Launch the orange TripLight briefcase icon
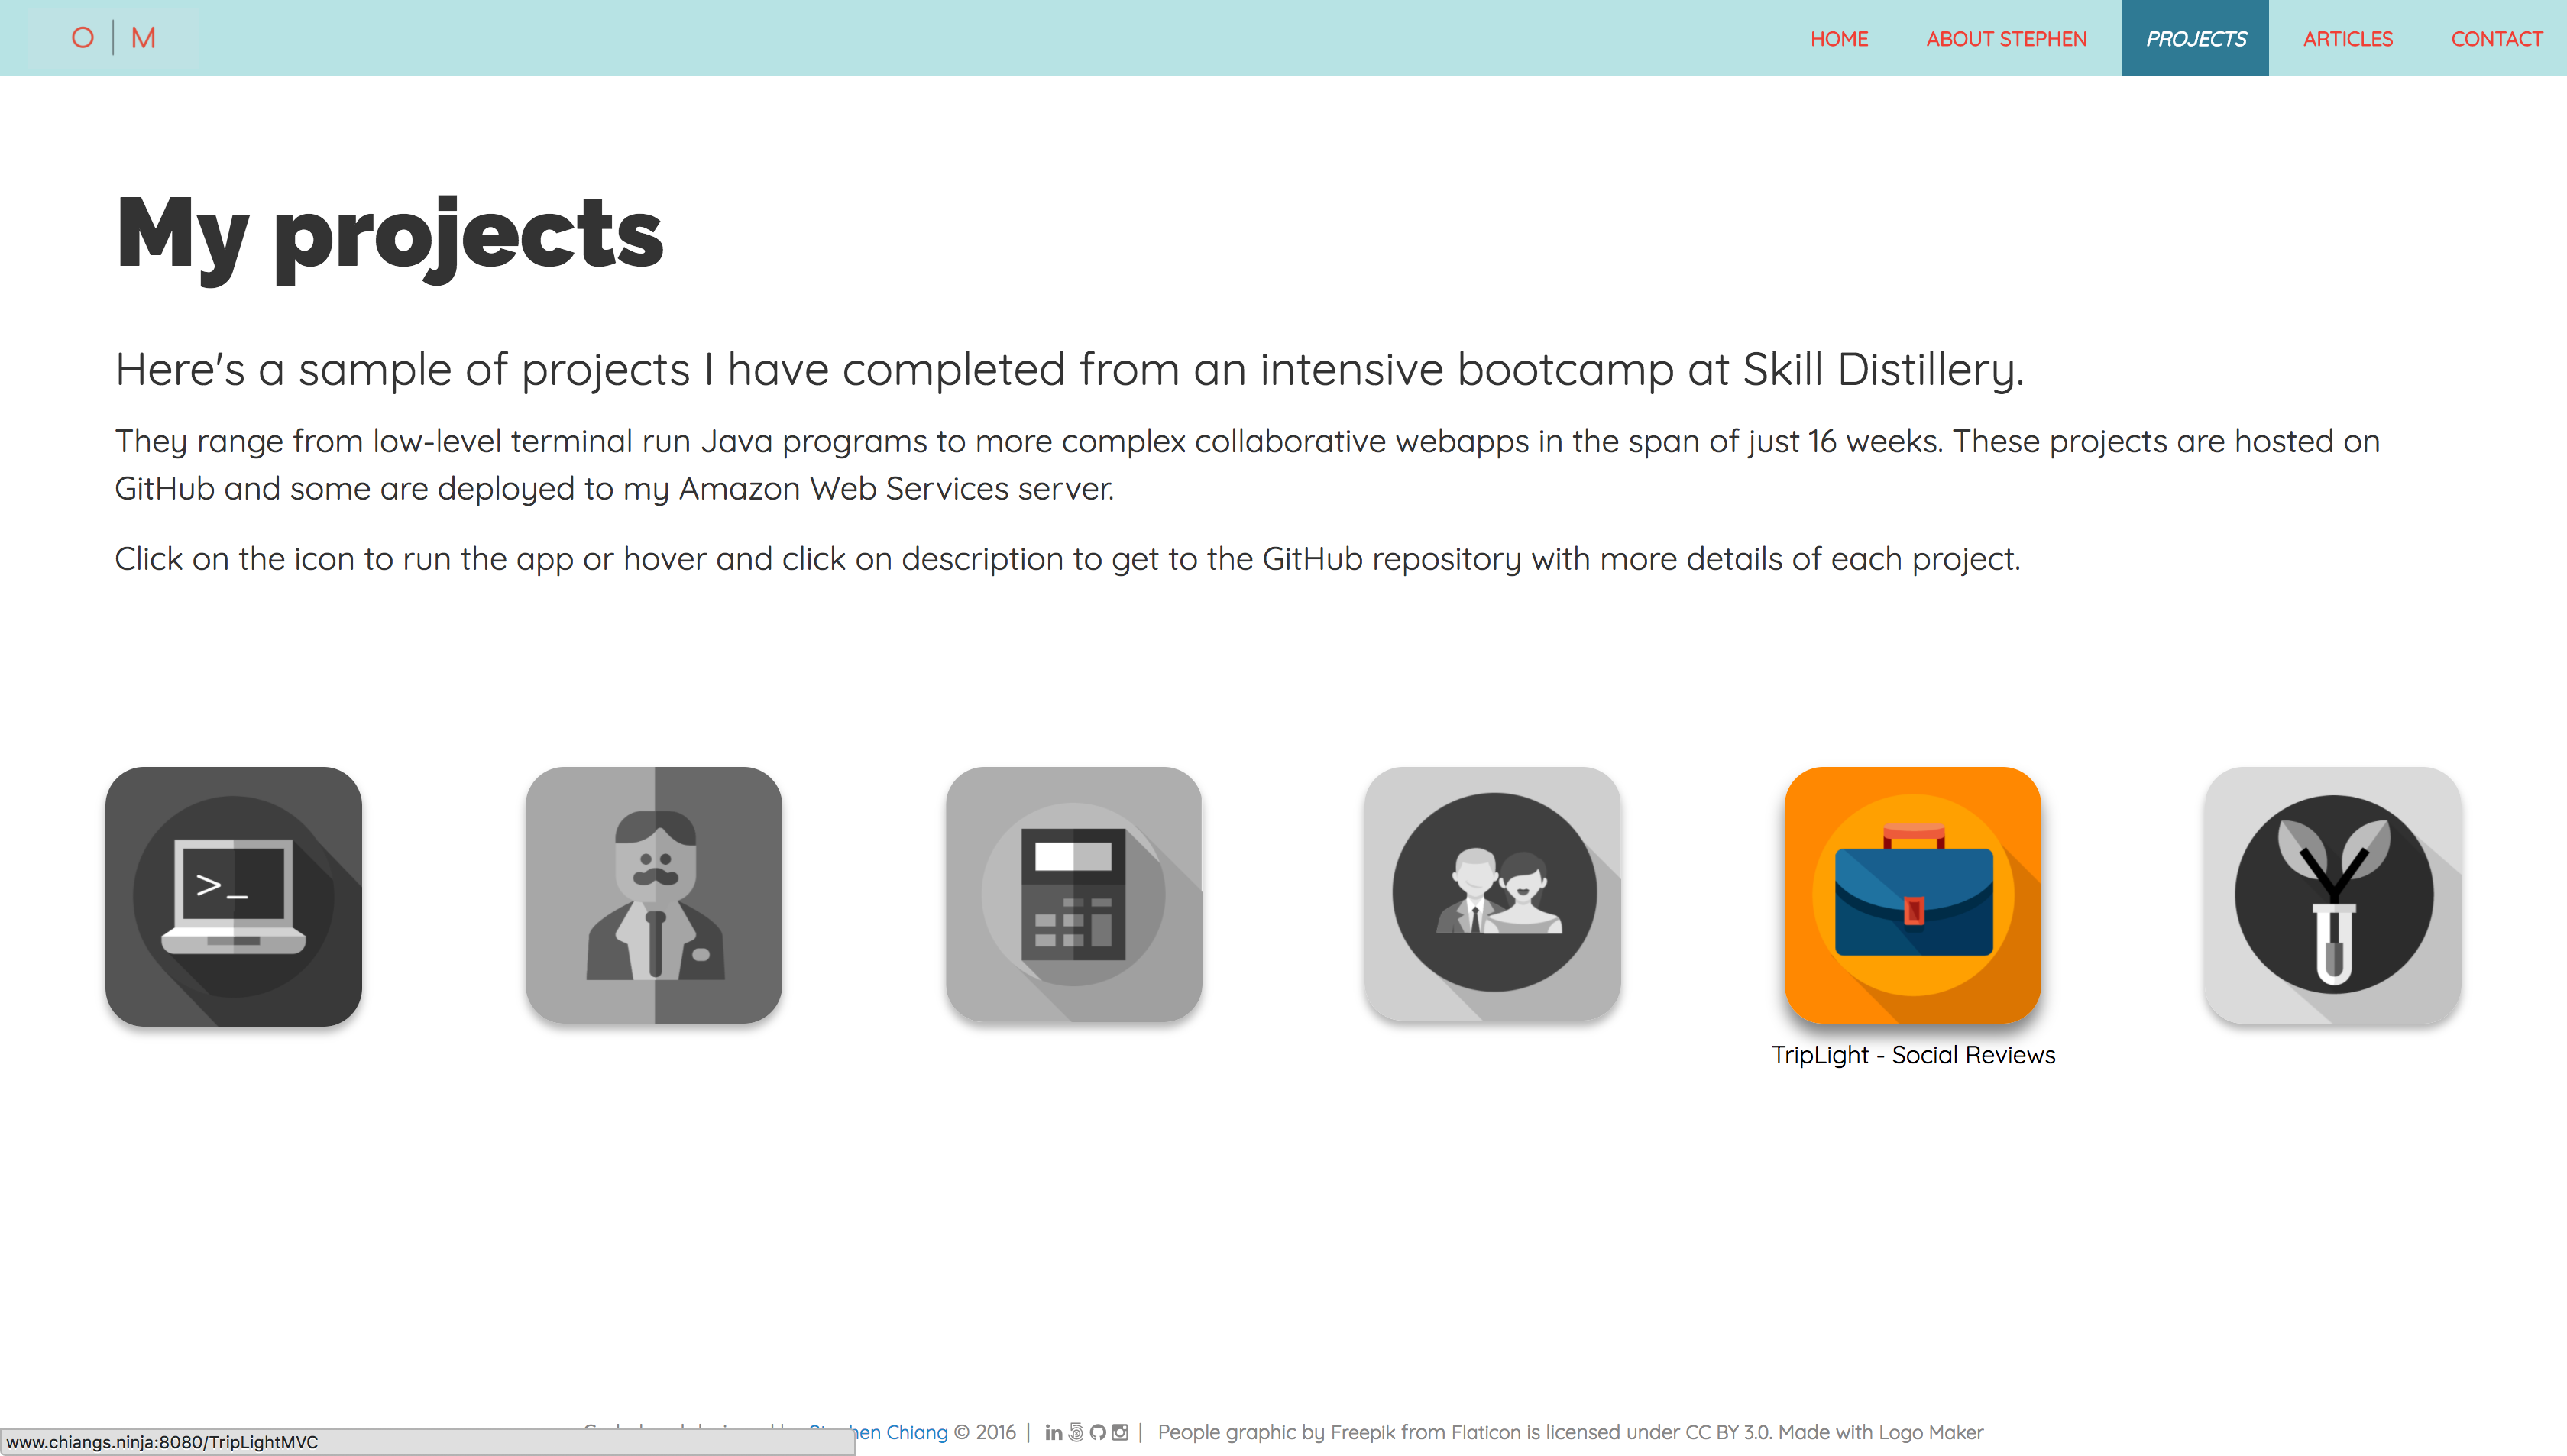This screenshot has width=2567, height=1456. pyautogui.click(x=1912, y=895)
